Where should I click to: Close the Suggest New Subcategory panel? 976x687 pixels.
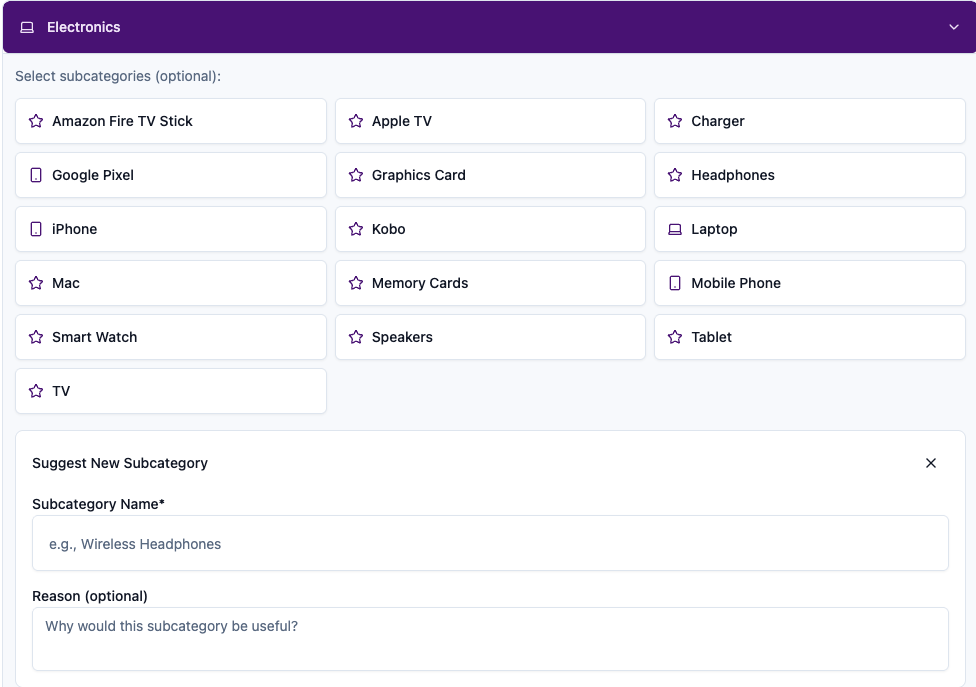[931, 463]
